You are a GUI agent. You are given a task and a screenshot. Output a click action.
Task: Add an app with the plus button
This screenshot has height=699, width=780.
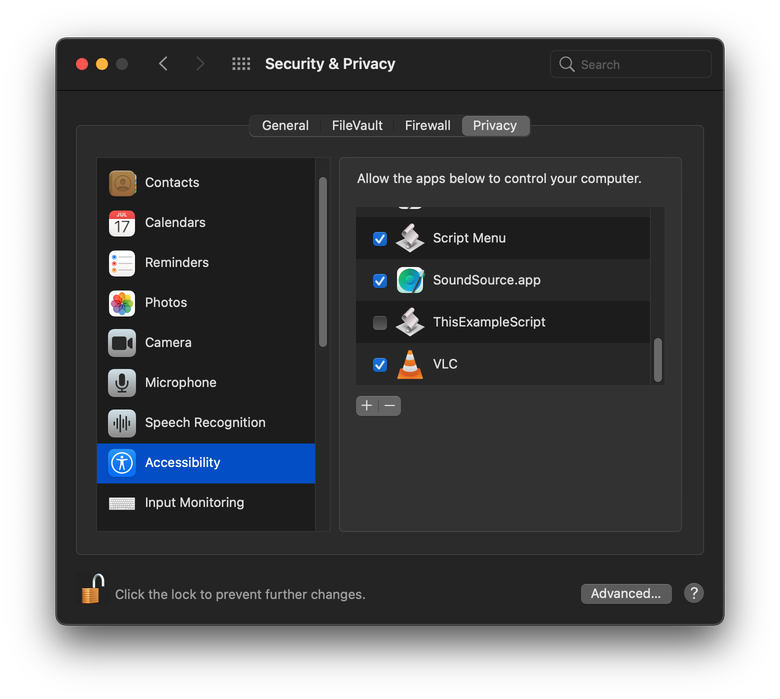click(367, 405)
